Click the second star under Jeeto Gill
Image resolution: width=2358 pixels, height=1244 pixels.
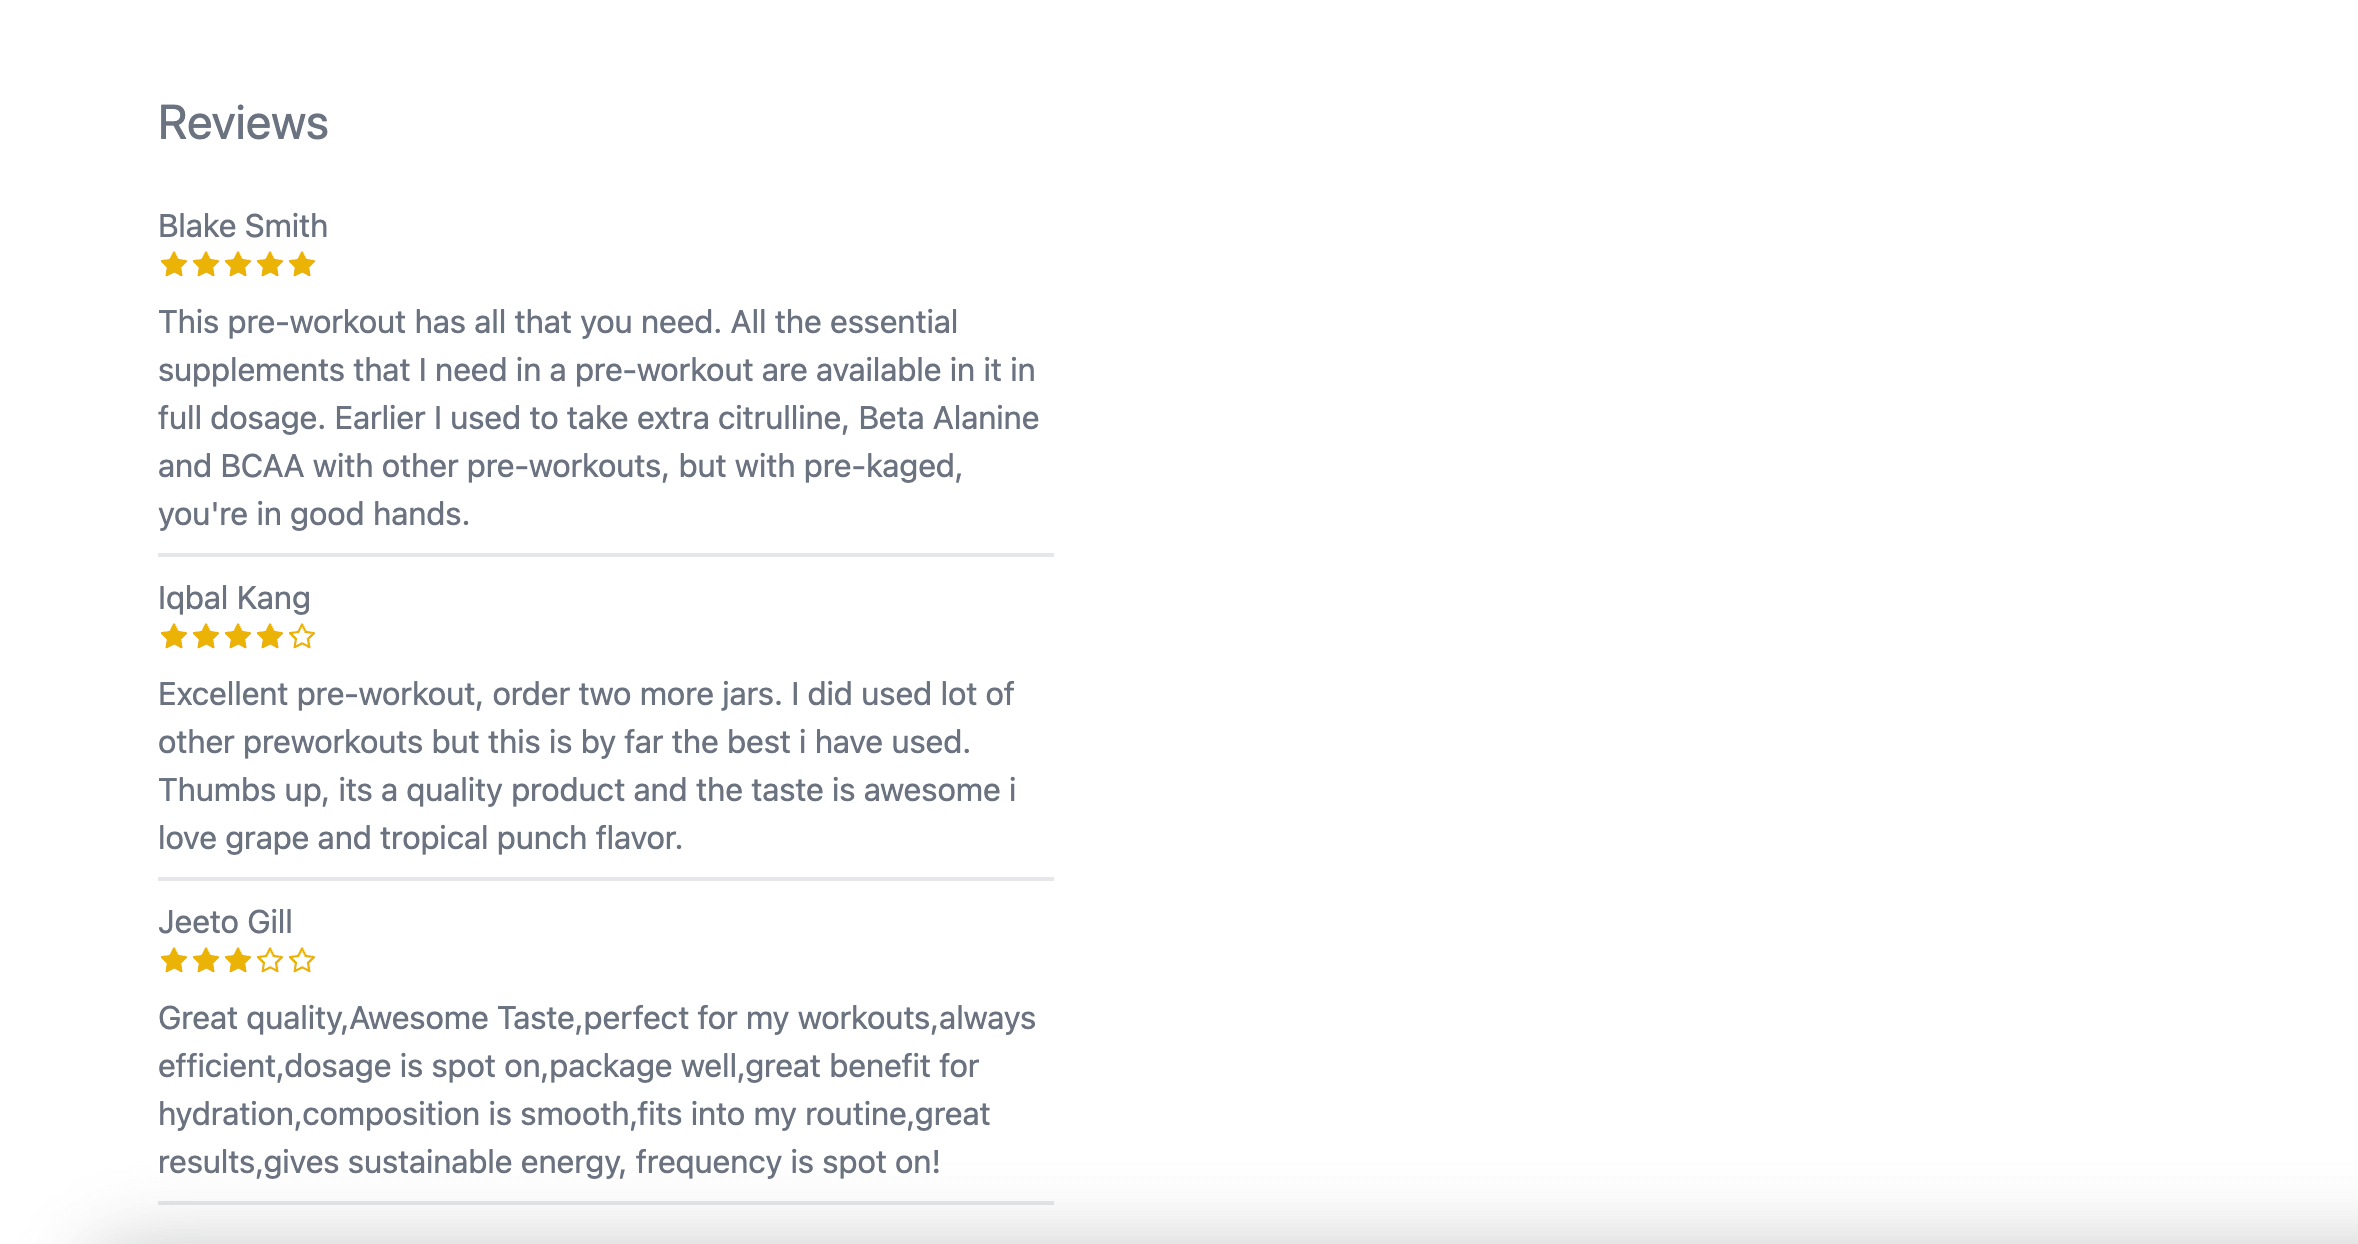click(206, 961)
